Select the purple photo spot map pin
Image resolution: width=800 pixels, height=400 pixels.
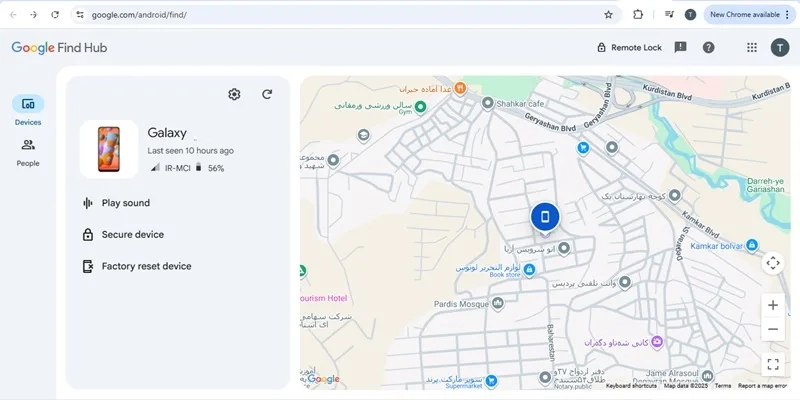point(658,341)
